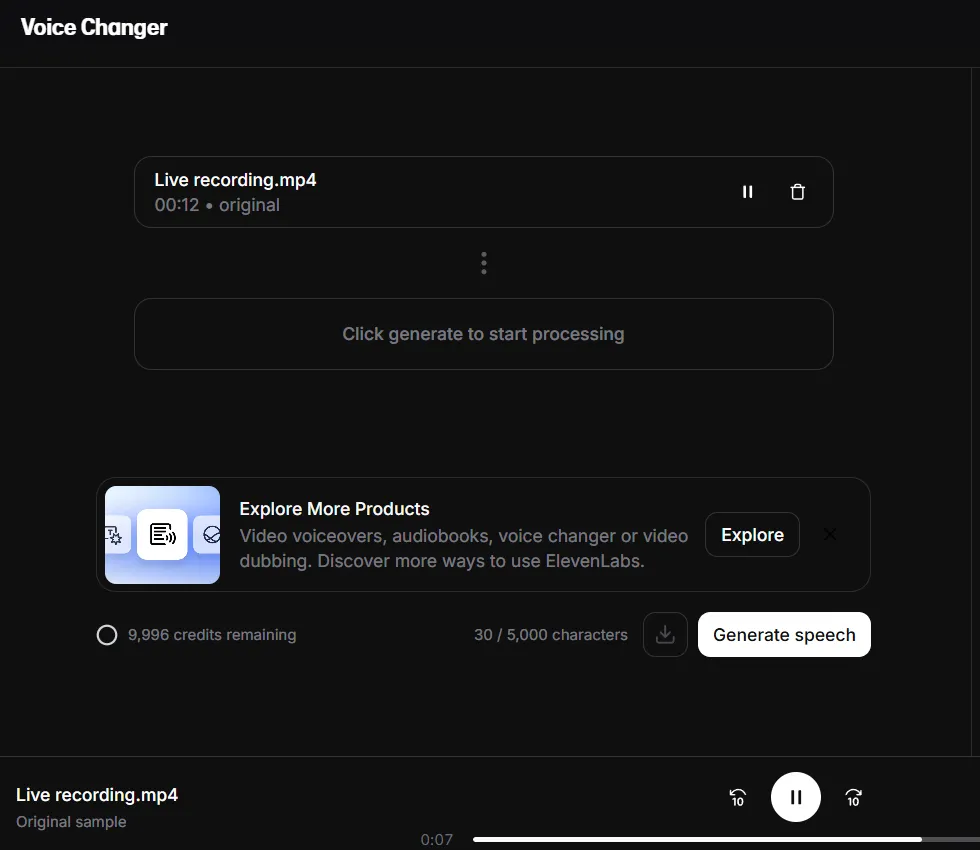The width and height of the screenshot is (980, 850).
Task: Click the Live recording.mp4 title in bottom player
Action: 97,795
